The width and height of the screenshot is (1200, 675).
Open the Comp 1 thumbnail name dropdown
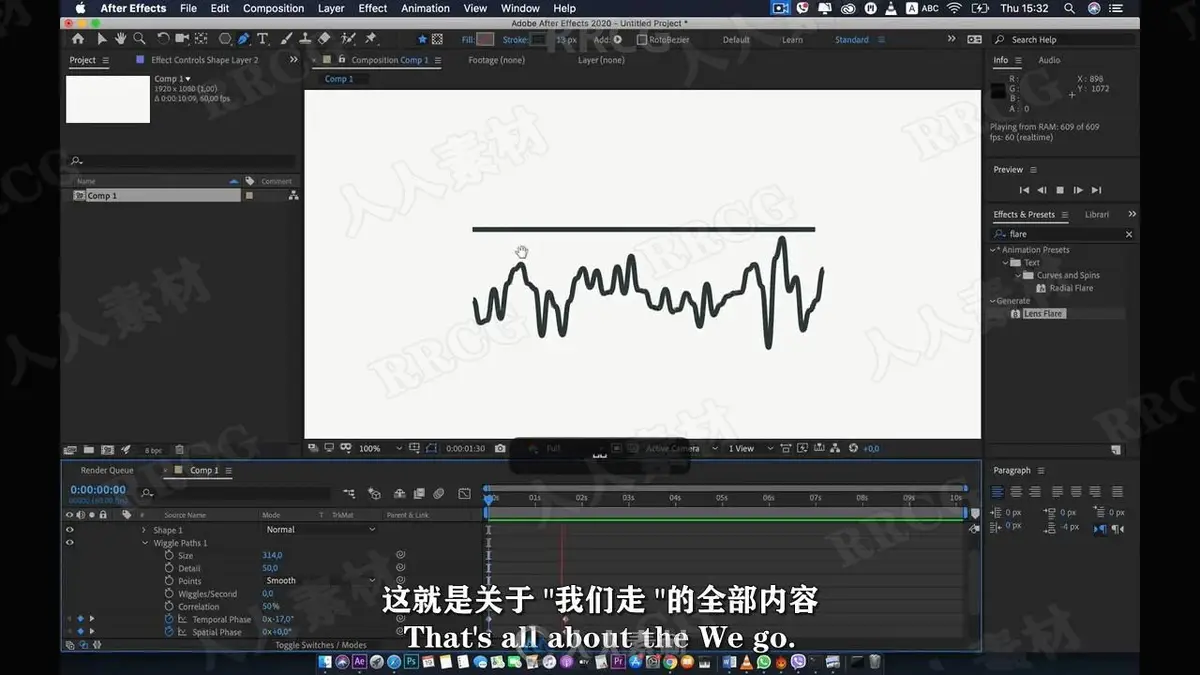click(172, 79)
